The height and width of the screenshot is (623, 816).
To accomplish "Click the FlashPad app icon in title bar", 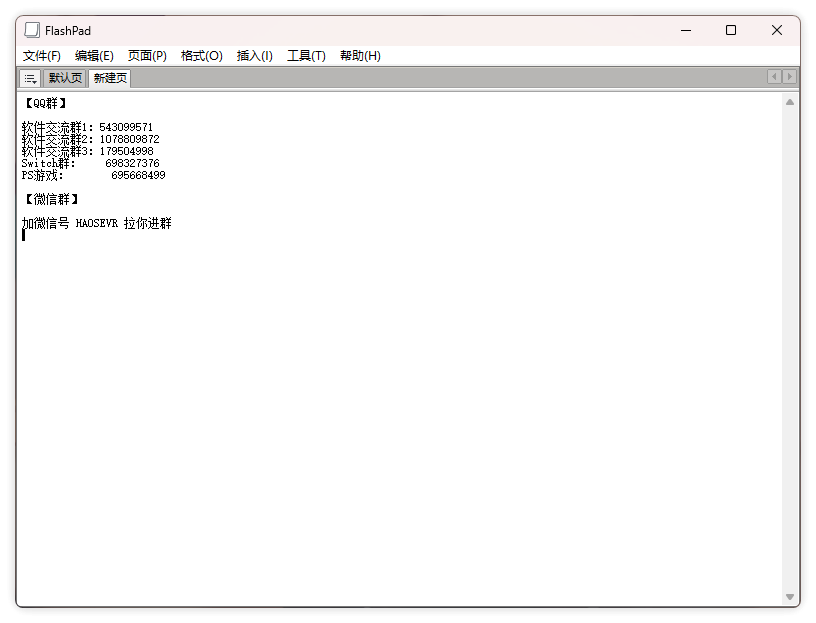I will coord(32,30).
